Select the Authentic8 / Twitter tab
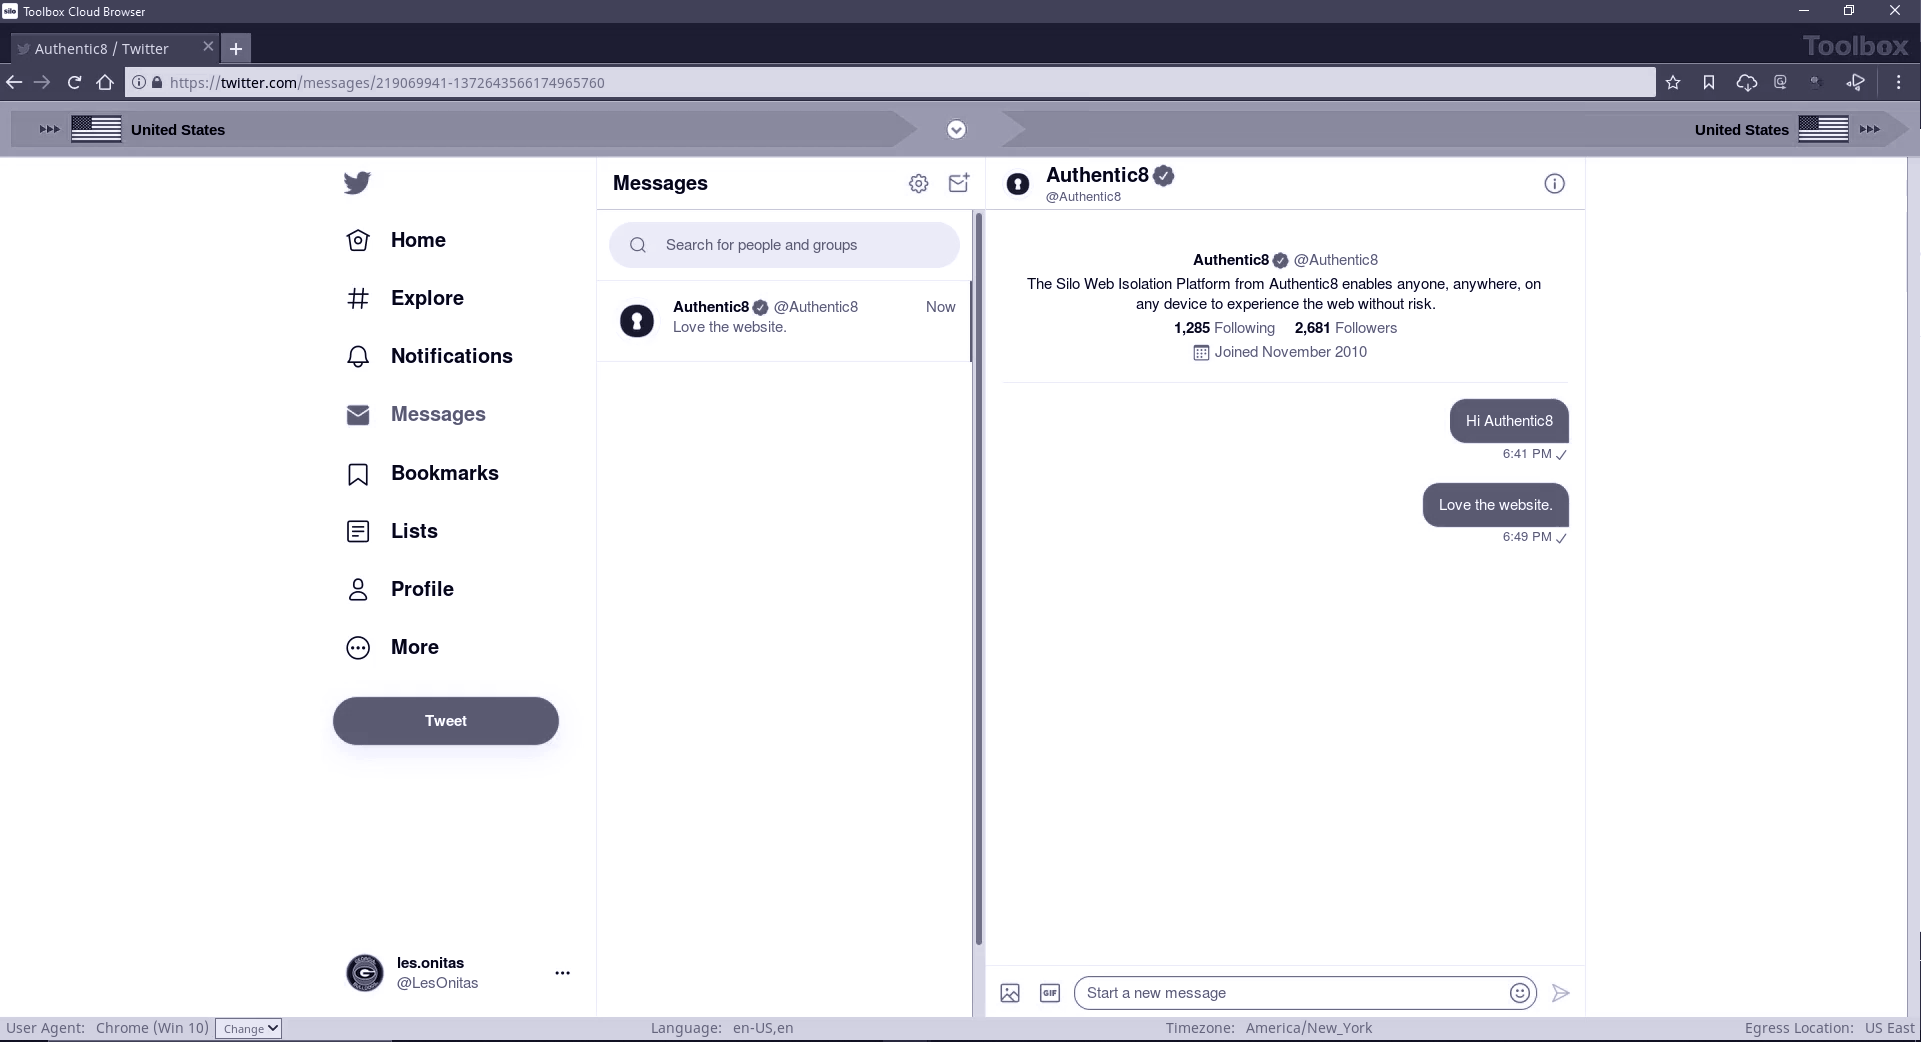Viewport: 1921px width, 1042px height. [113, 48]
